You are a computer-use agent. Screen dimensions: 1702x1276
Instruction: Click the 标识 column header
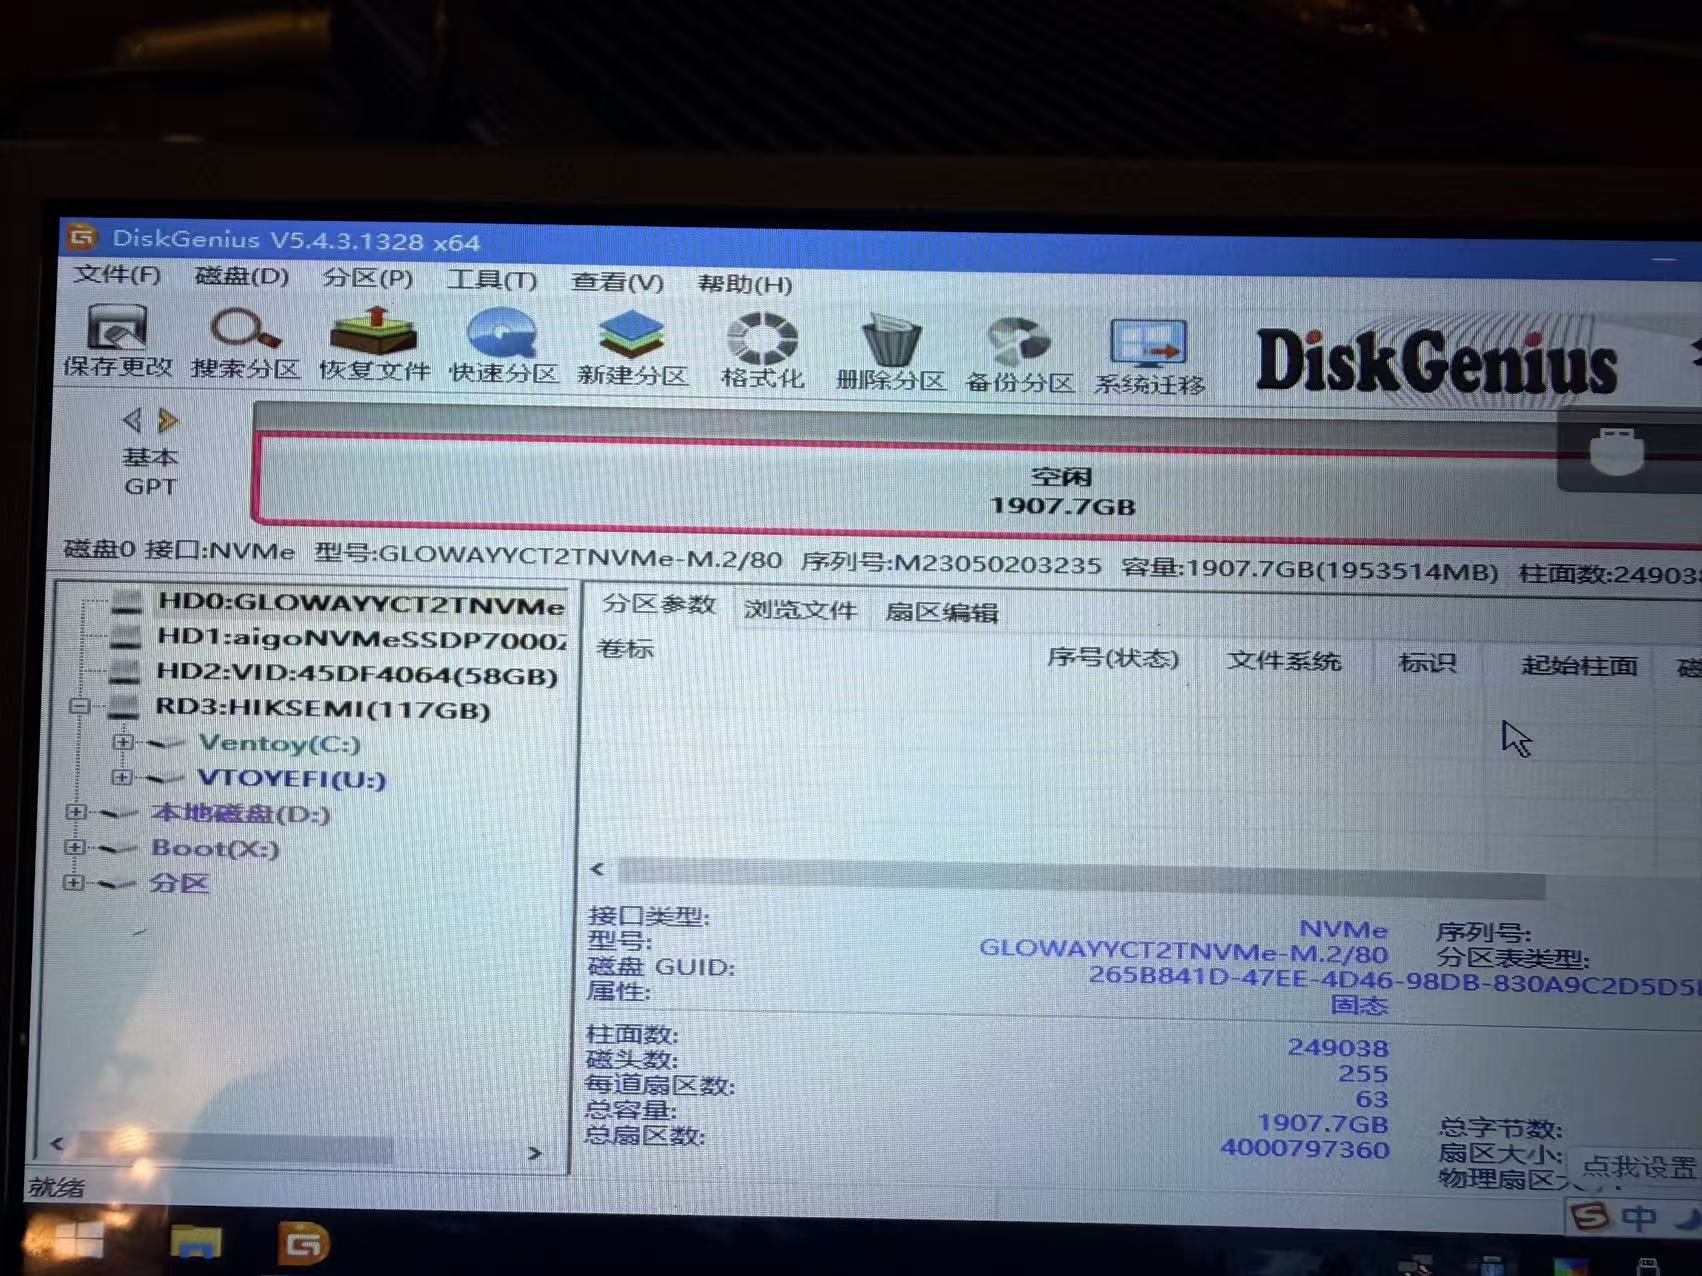tap(1427, 663)
